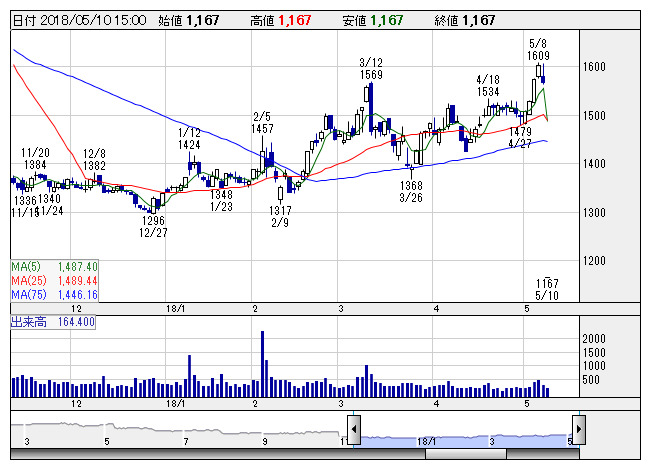The height and width of the screenshot is (469, 652).
Task: Select the MA(25) legend entry
Action: tap(54, 281)
